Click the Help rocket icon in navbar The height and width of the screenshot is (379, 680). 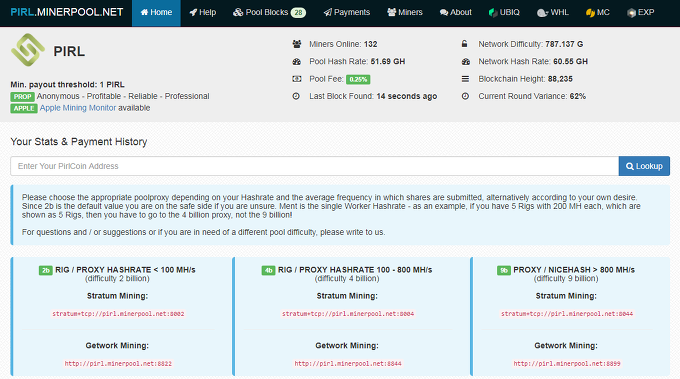[193, 13]
